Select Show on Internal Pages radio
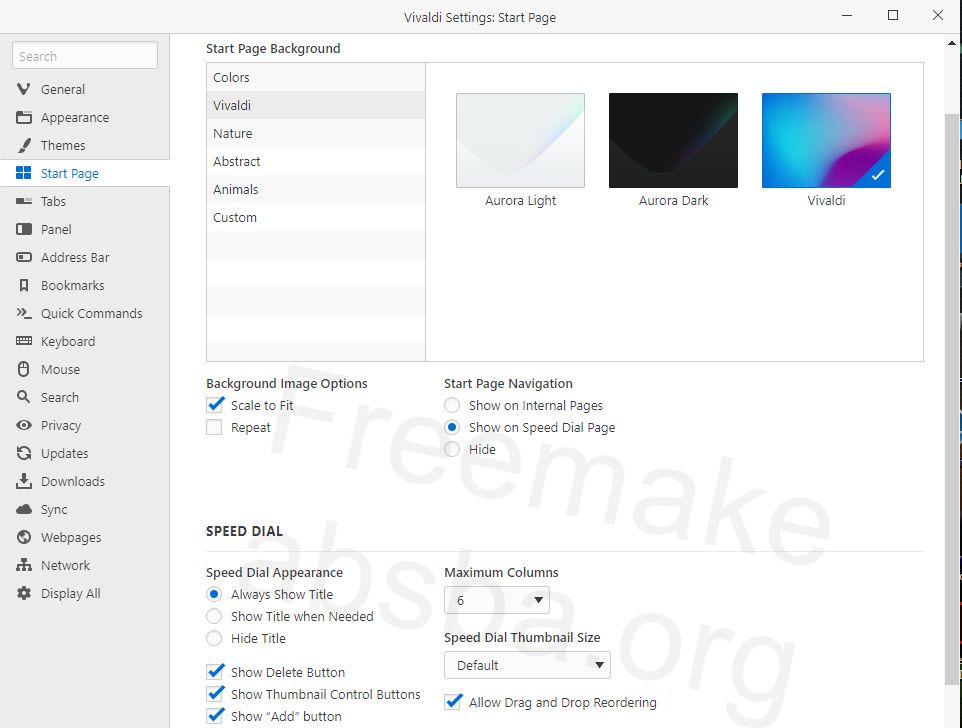The height and width of the screenshot is (728, 962). coord(452,405)
